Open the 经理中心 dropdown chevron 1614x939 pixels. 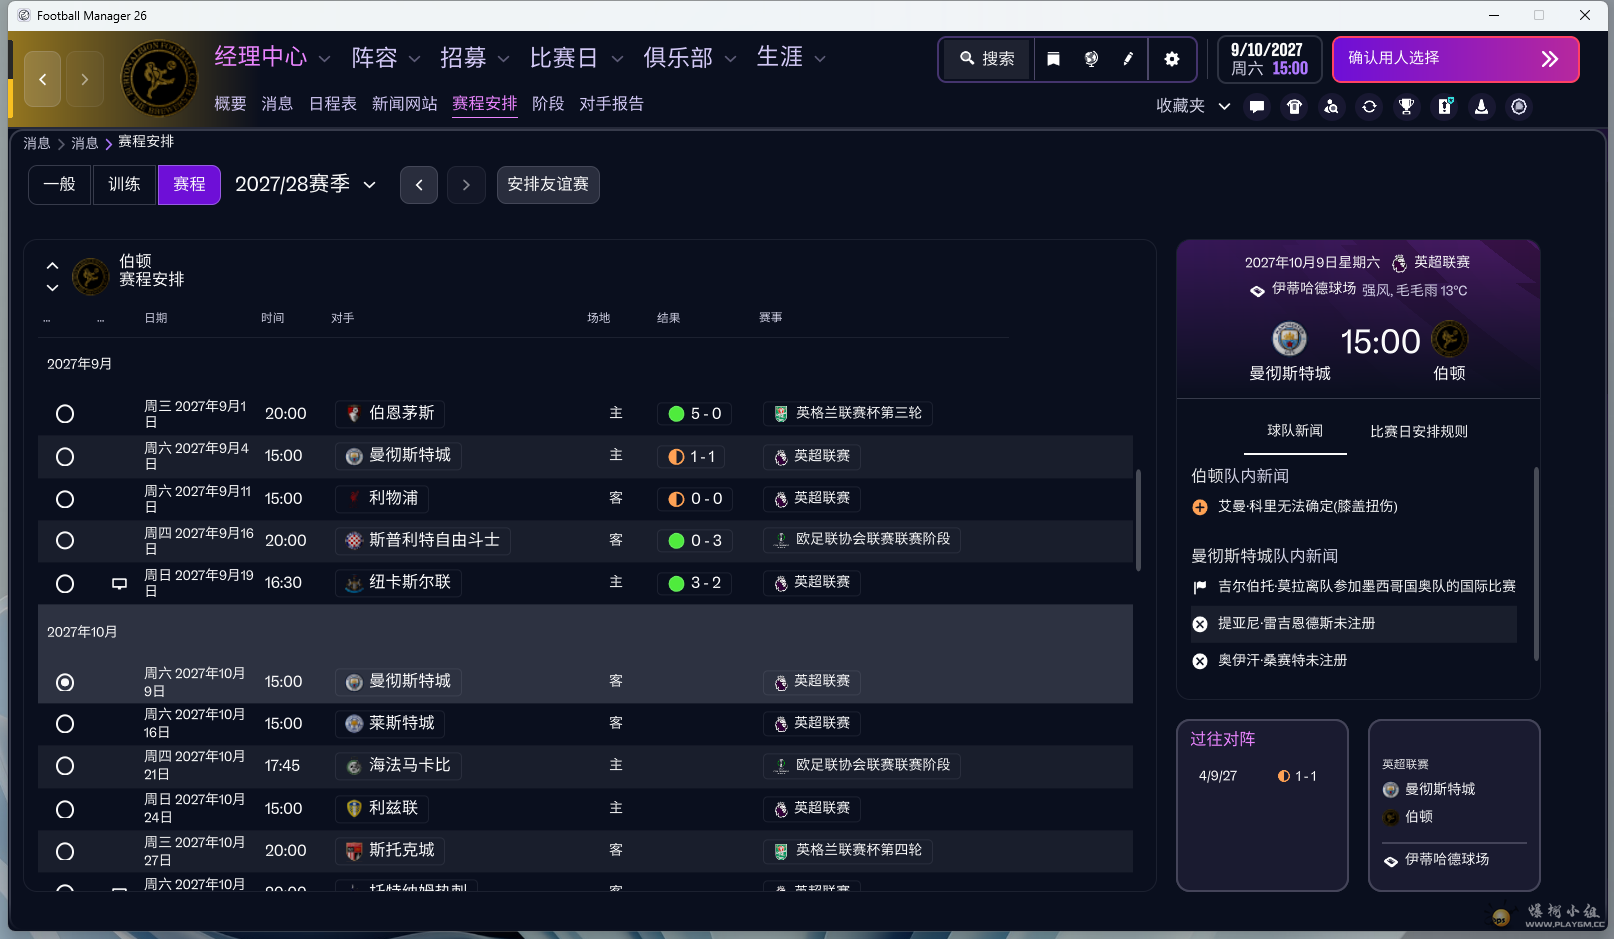click(x=325, y=58)
